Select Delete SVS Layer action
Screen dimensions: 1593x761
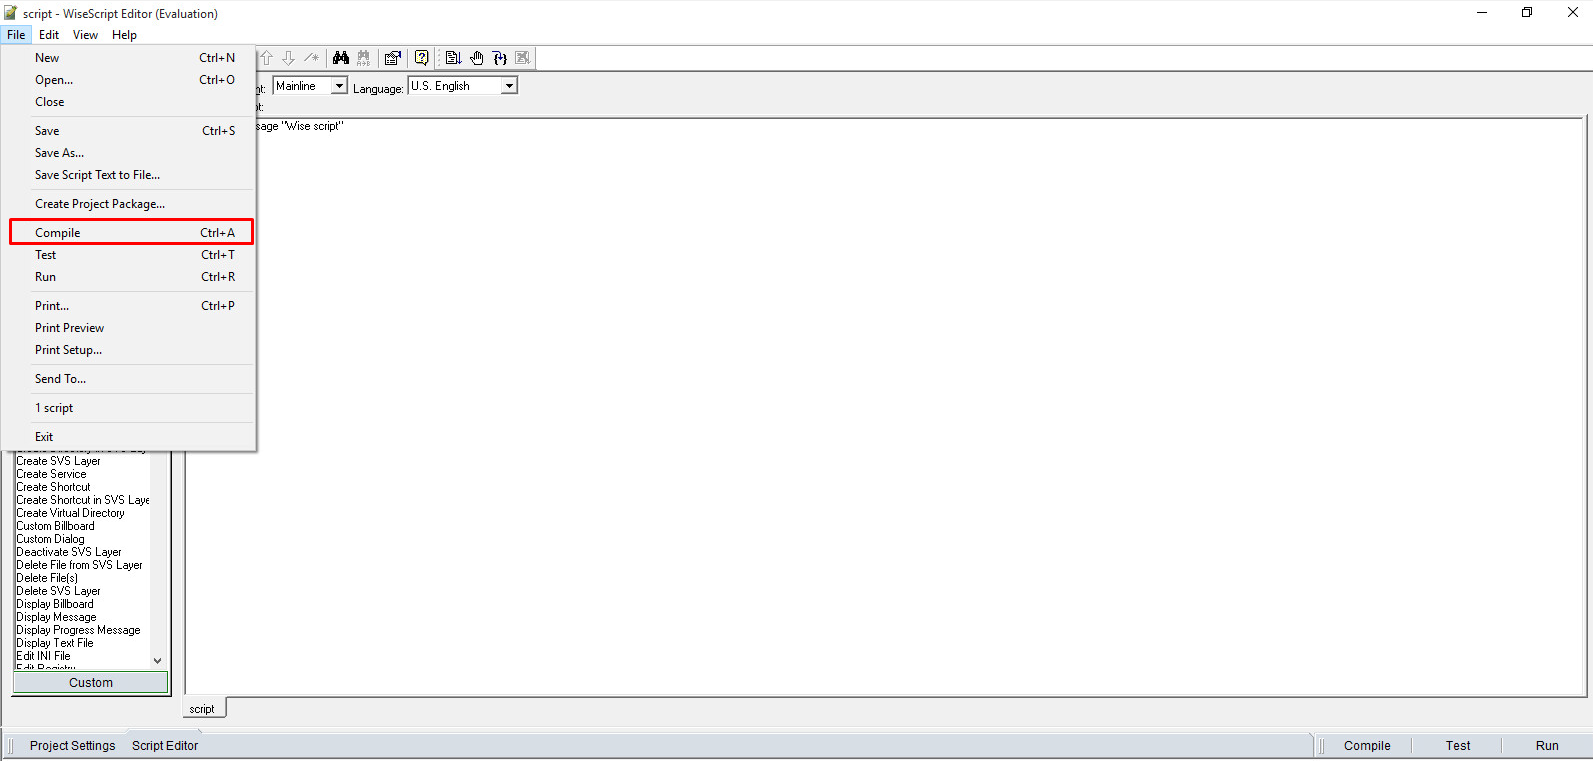point(58,591)
